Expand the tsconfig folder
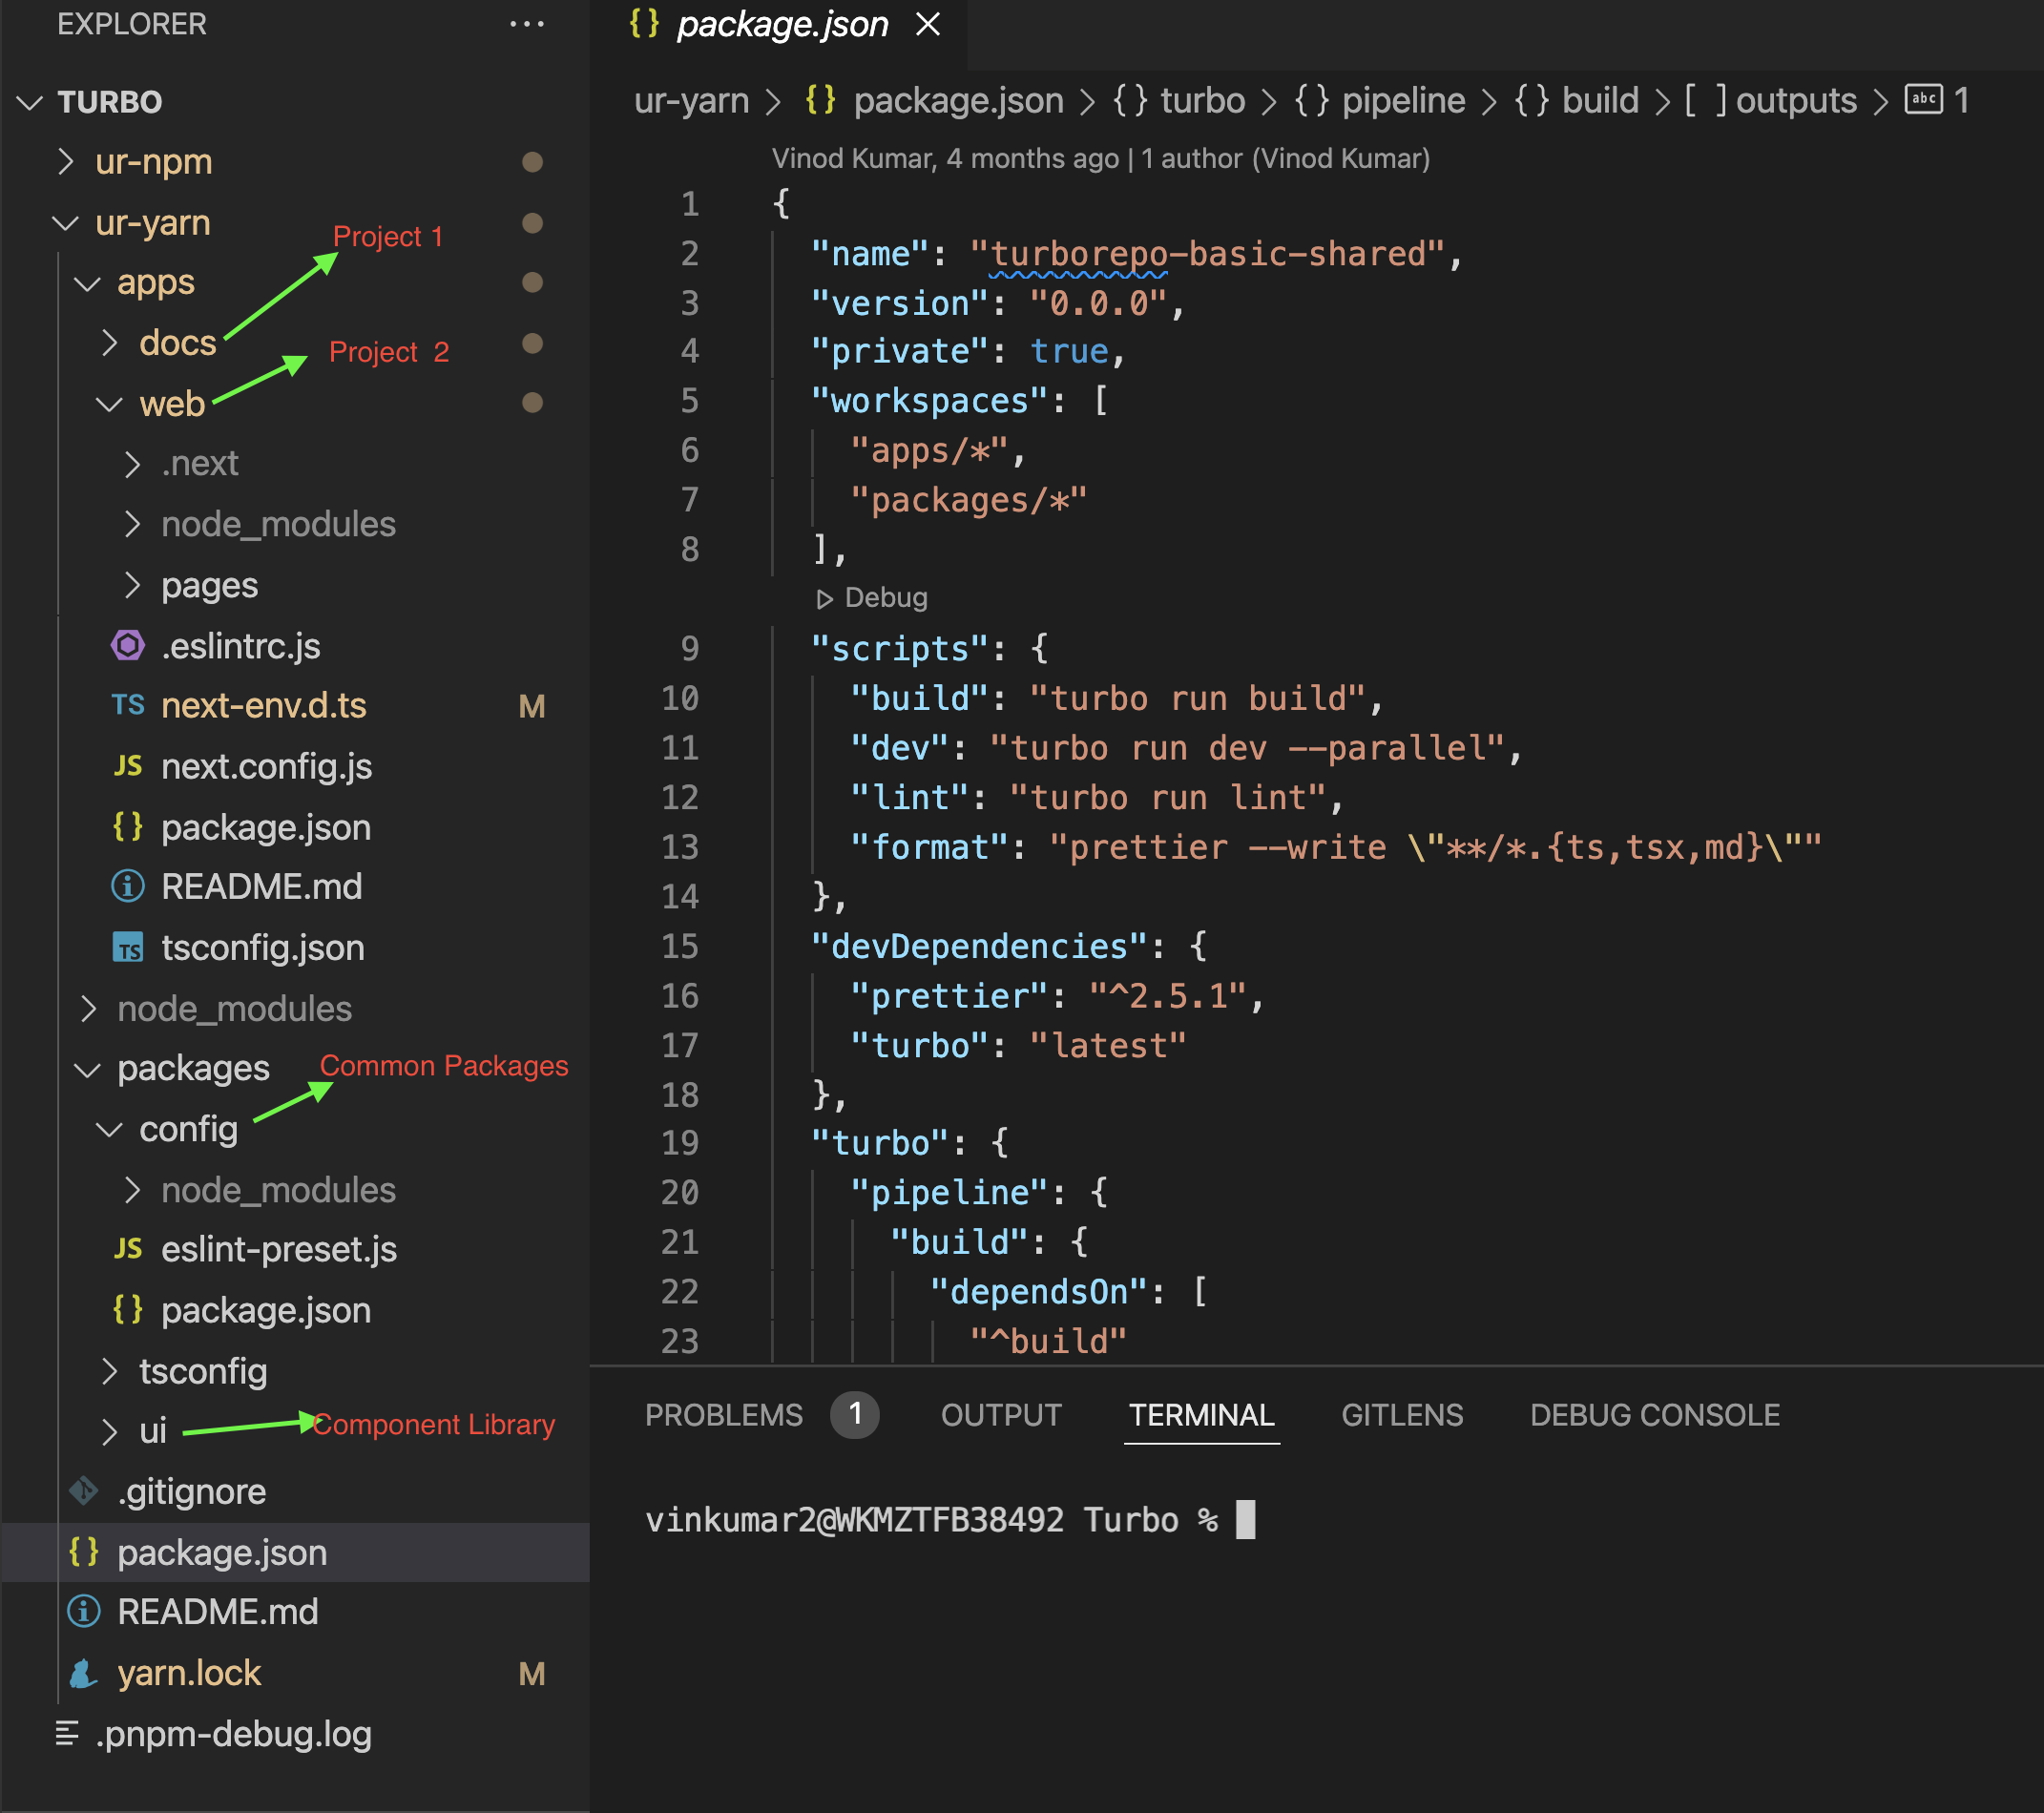This screenshot has width=2044, height=1813. 110,1371
